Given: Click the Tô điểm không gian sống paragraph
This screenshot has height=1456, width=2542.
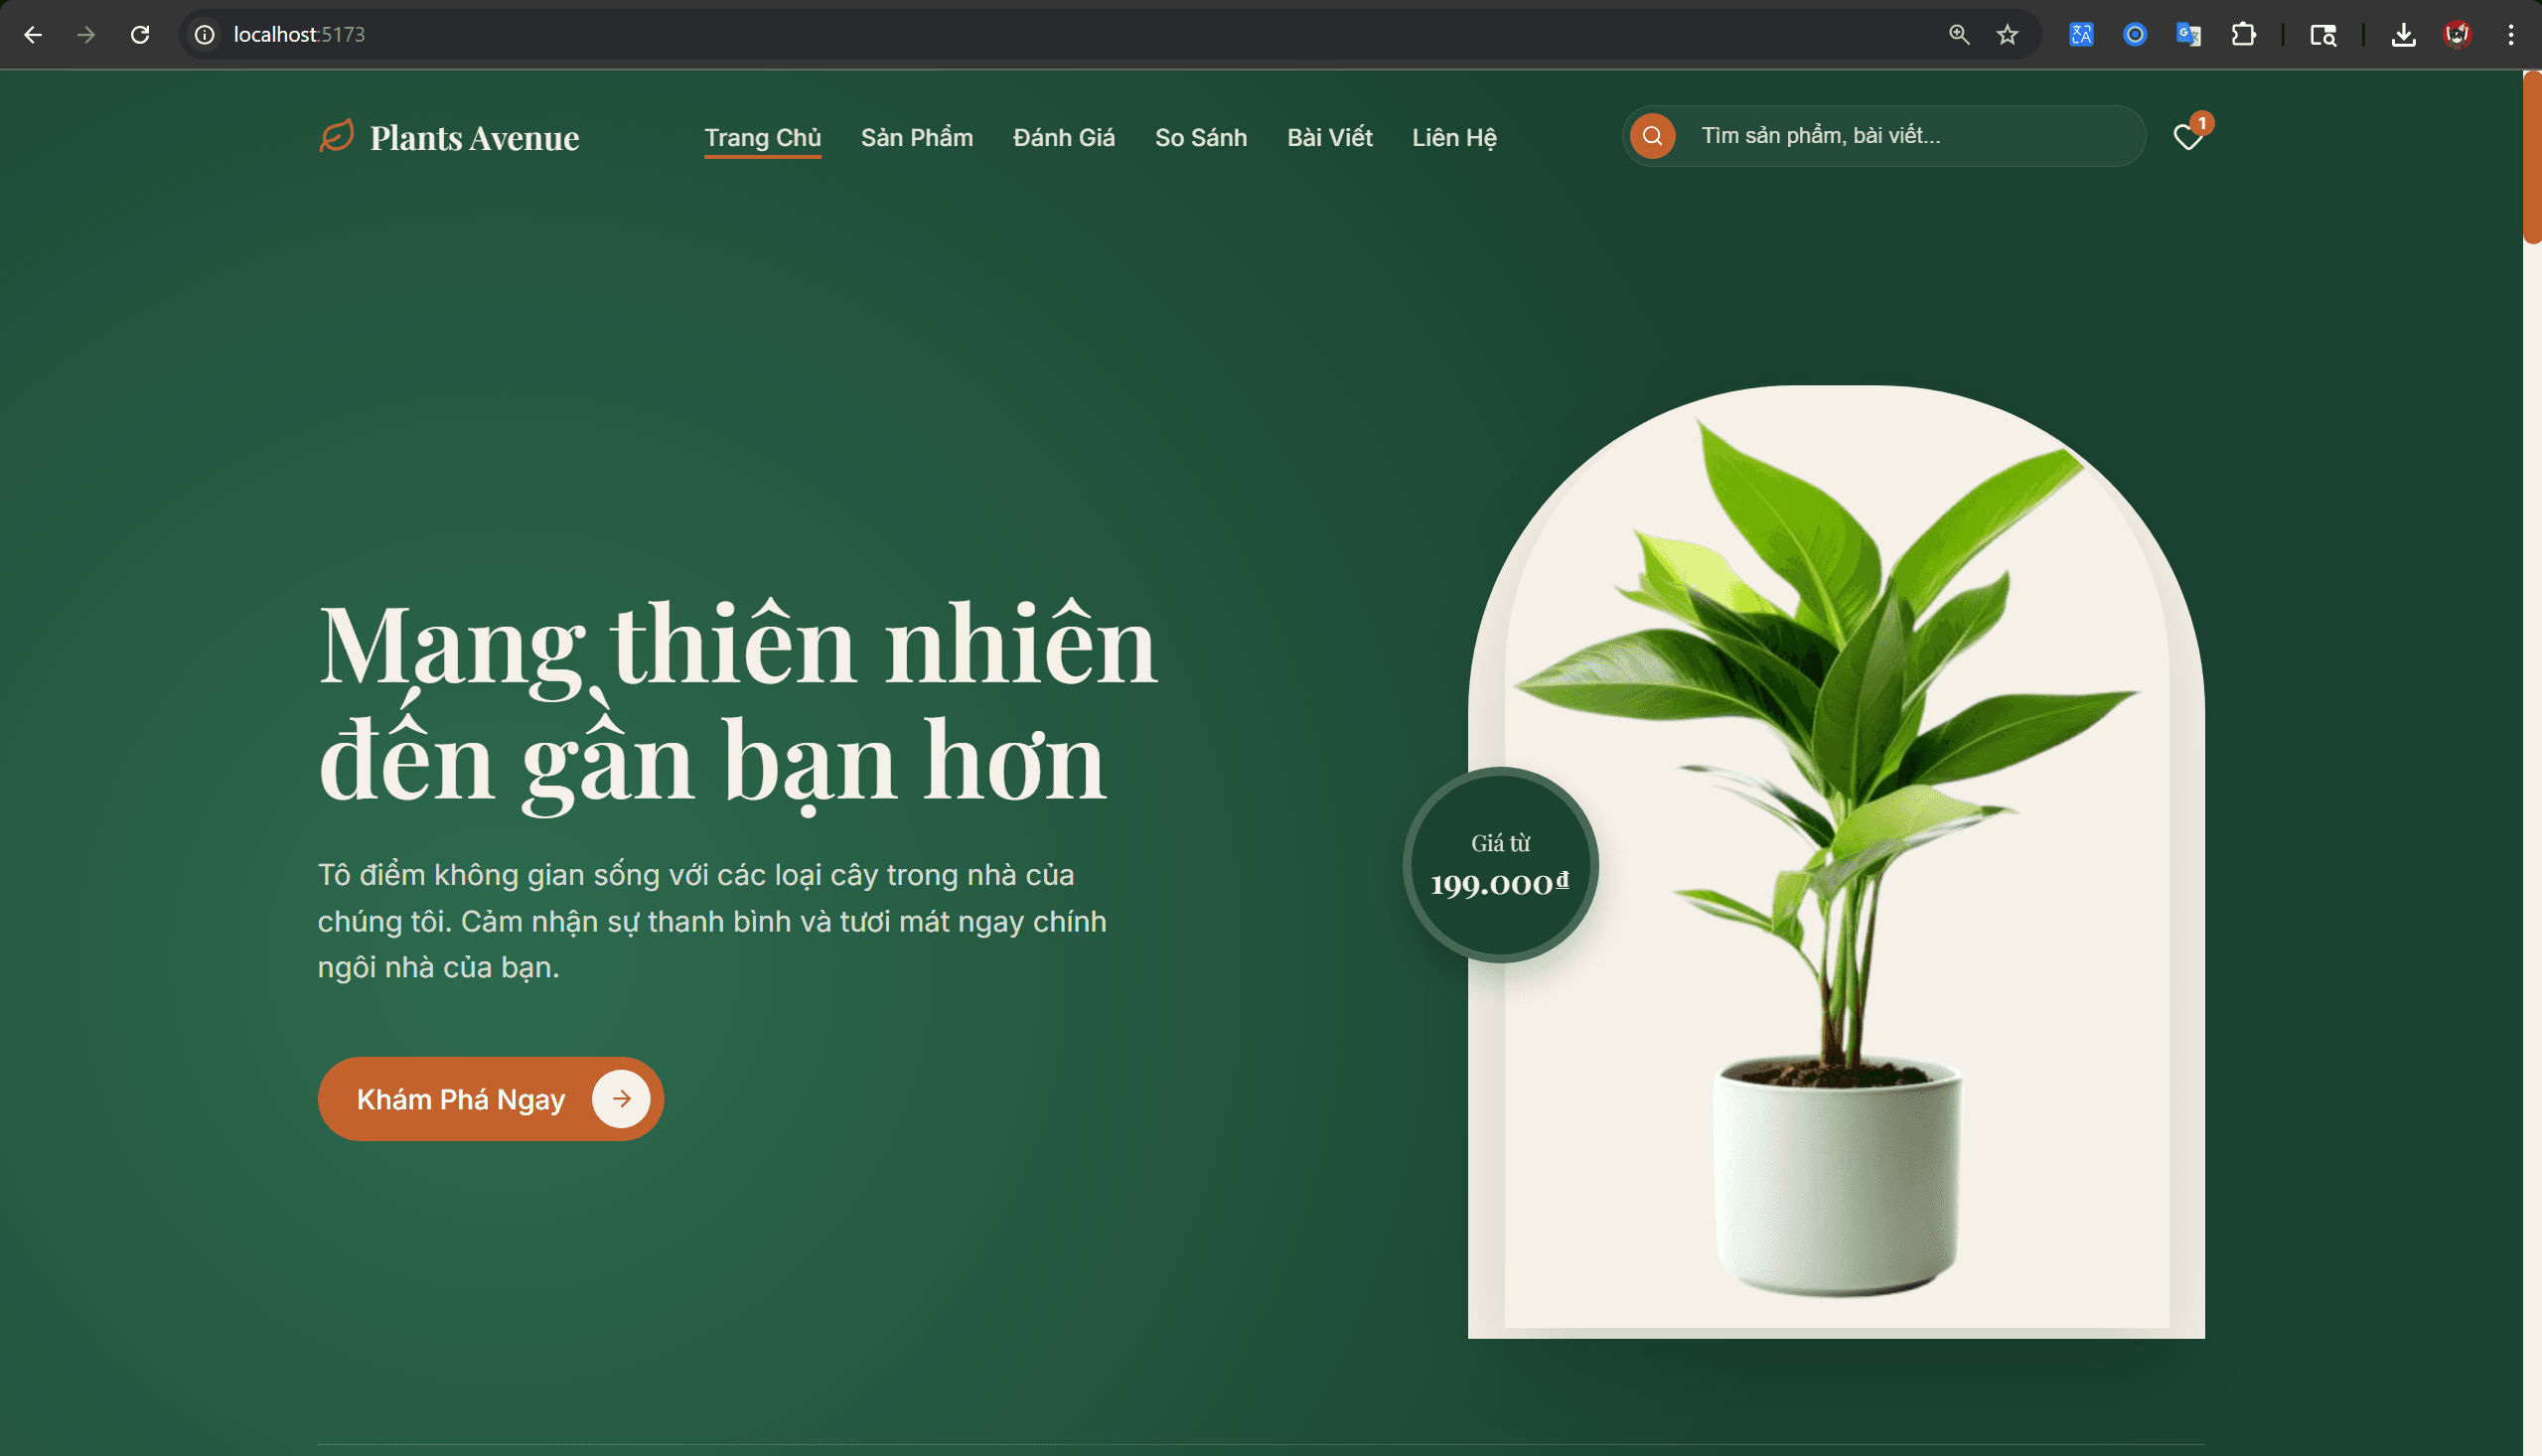Looking at the screenshot, I should [x=712, y=921].
